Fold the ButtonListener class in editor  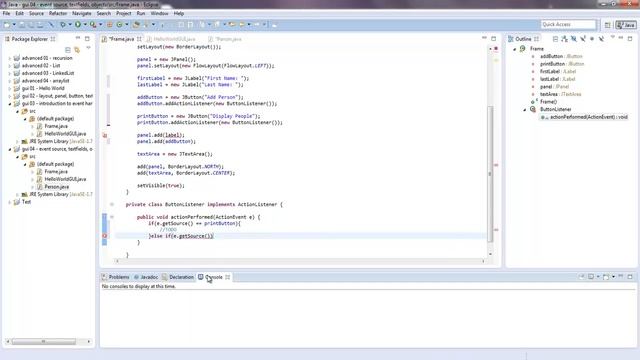[111, 204]
